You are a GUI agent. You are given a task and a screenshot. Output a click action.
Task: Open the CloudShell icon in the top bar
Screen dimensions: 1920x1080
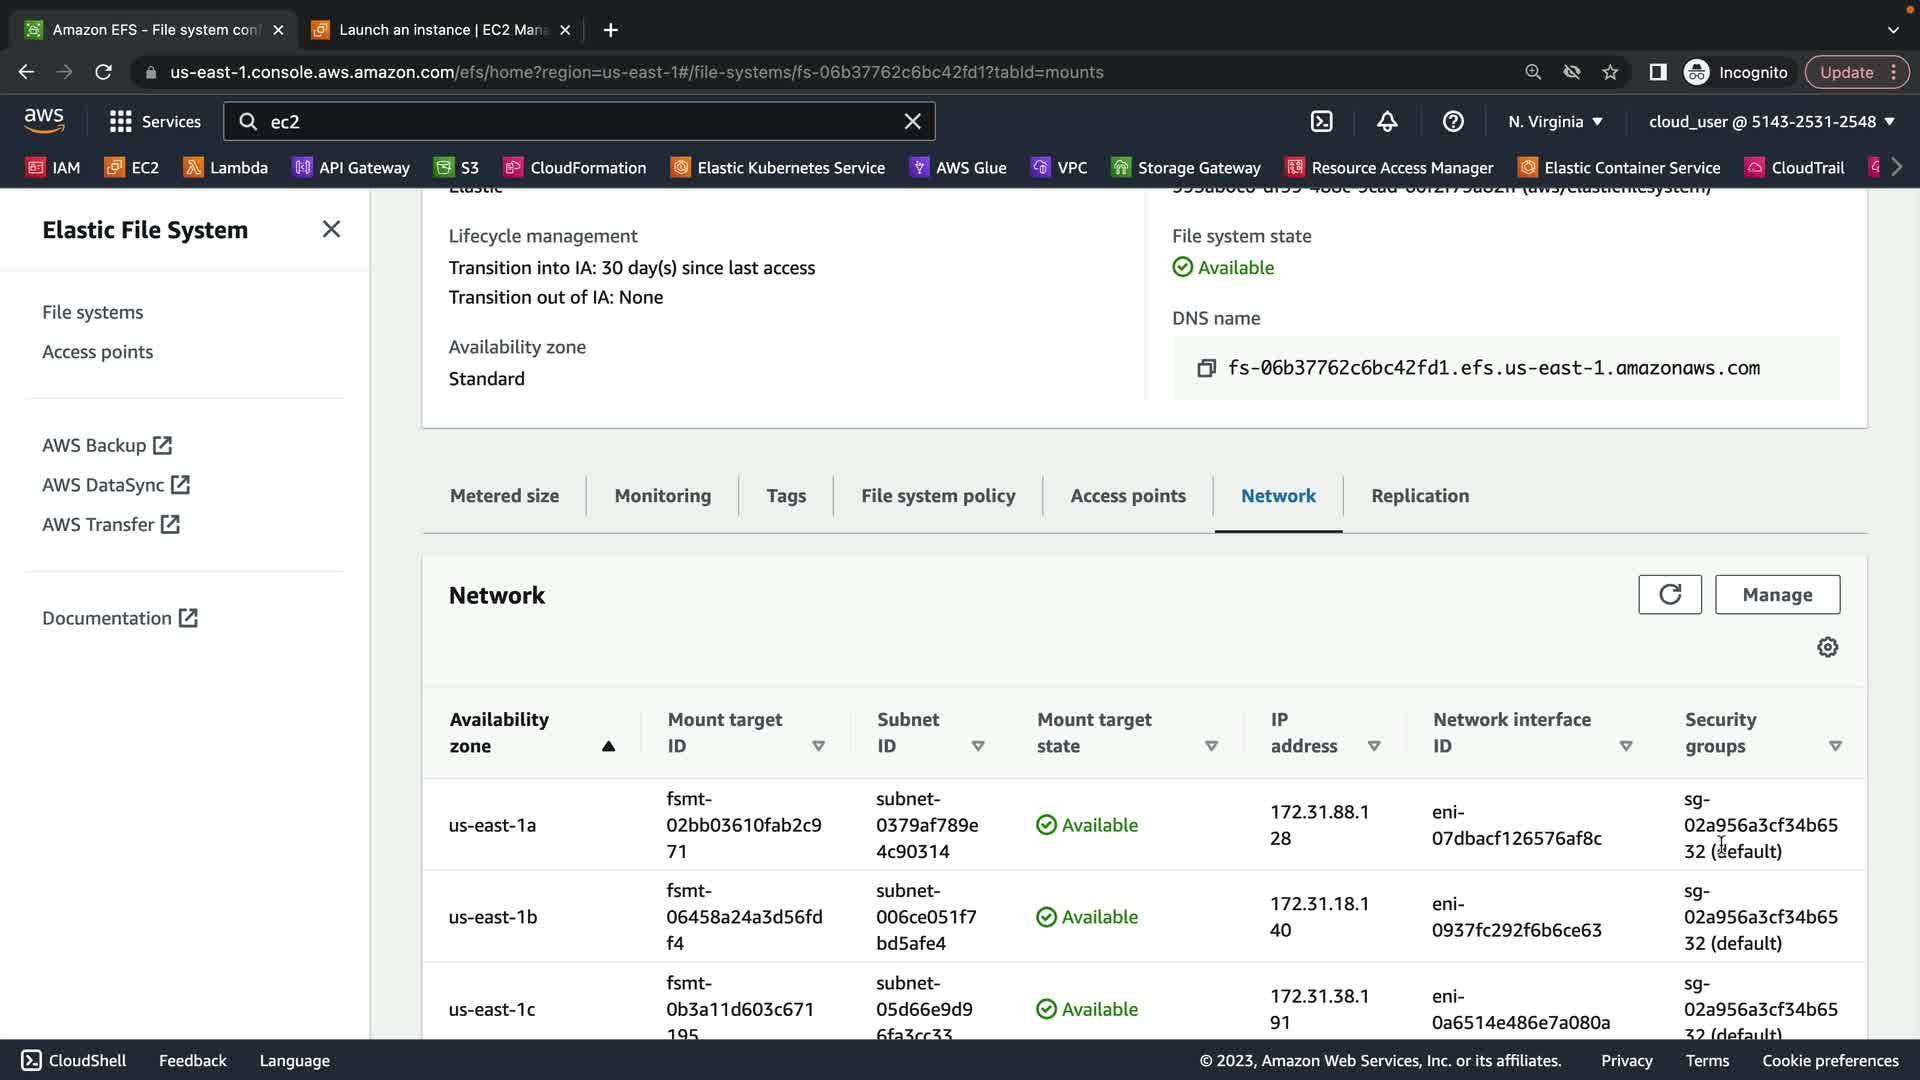pos(1321,121)
